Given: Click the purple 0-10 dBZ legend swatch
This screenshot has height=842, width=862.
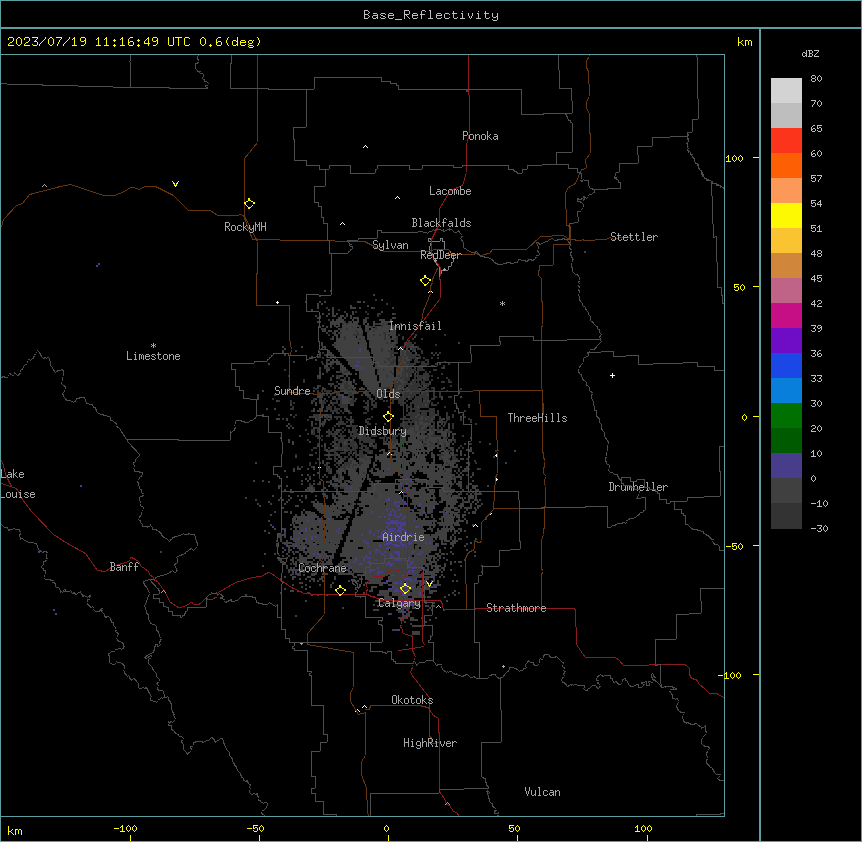Looking at the screenshot, I should 786,466.
